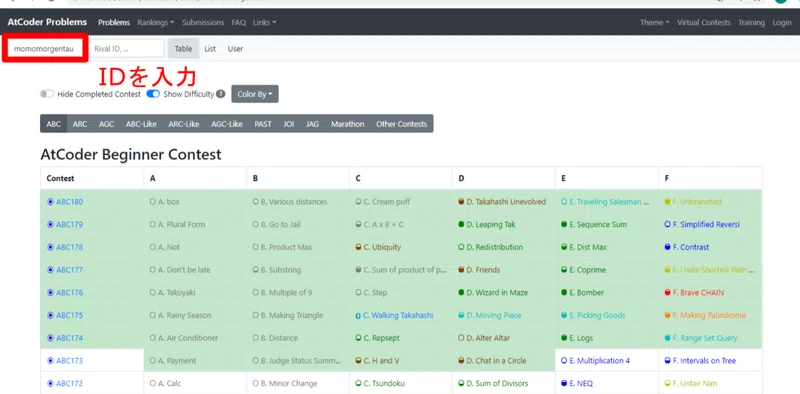Click the circle icon beside ABC176
Viewport: 800px width, 394px height.
[51, 292]
